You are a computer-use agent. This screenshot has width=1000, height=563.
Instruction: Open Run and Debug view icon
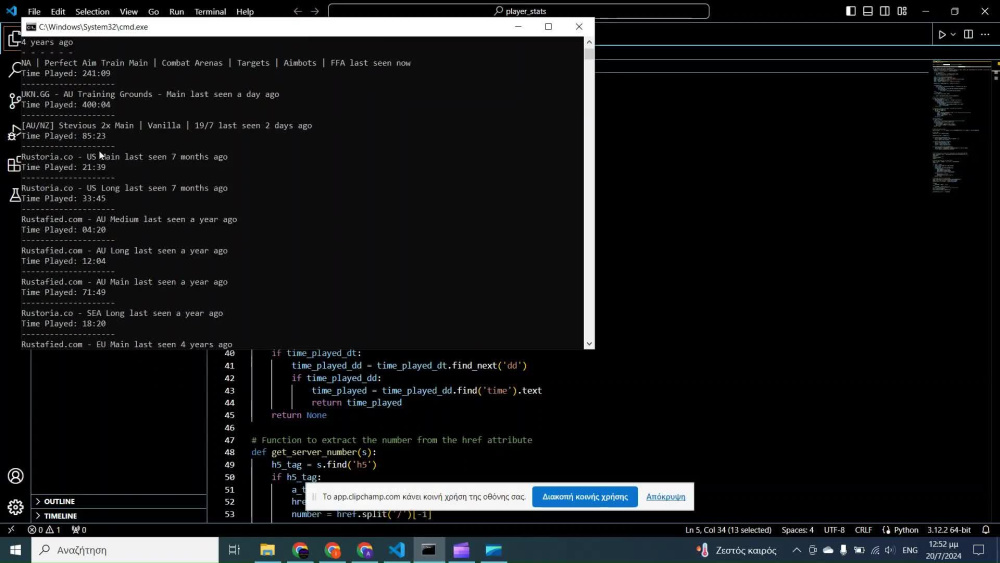point(14,132)
